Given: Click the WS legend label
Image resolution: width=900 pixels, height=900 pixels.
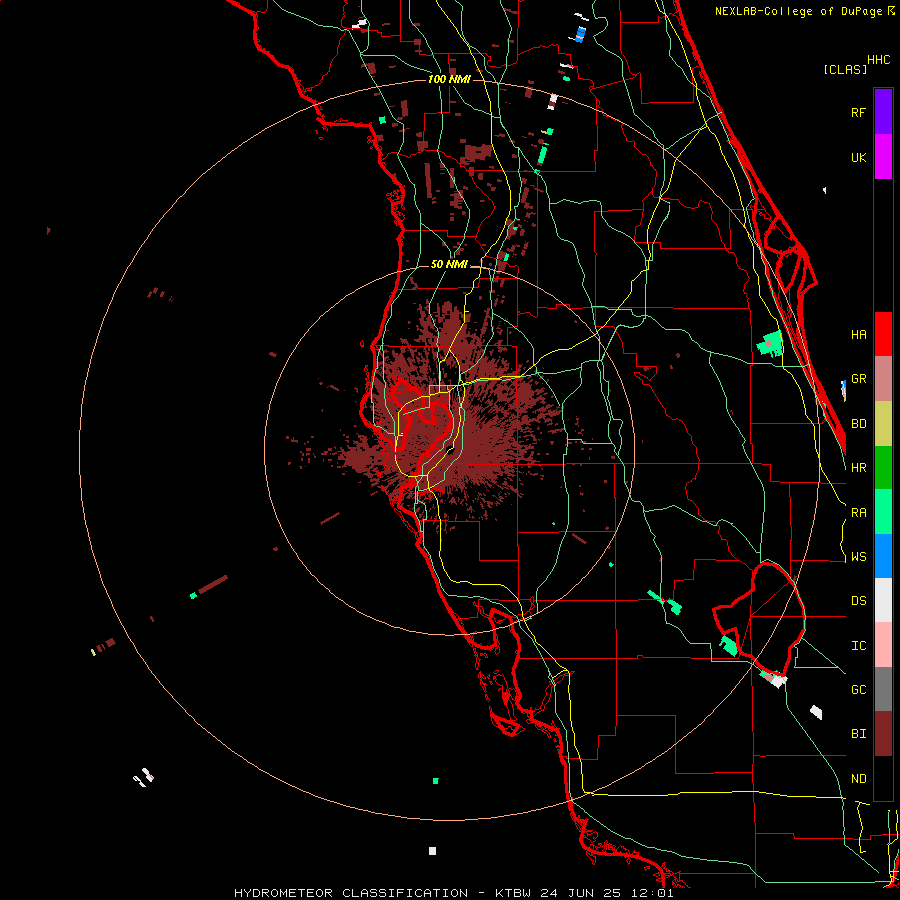Looking at the screenshot, I should pyautogui.click(x=858, y=557).
